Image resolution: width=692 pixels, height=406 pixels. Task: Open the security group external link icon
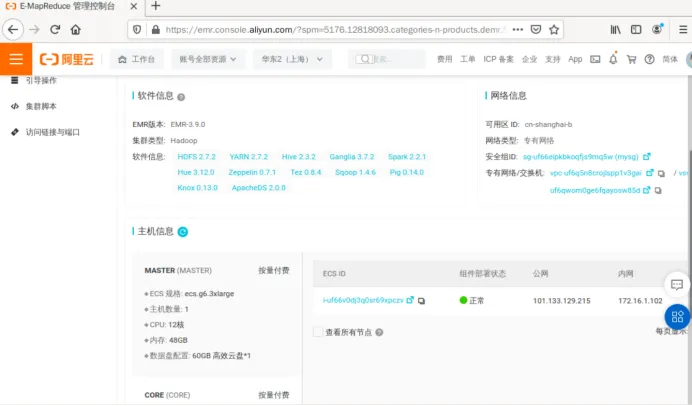click(647, 157)
